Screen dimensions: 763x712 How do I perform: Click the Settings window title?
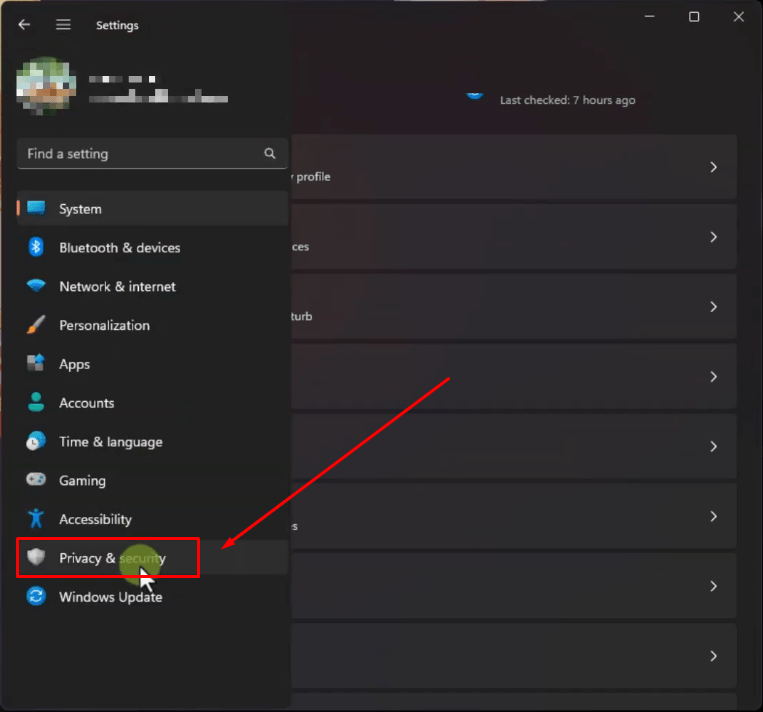point(117,25)
